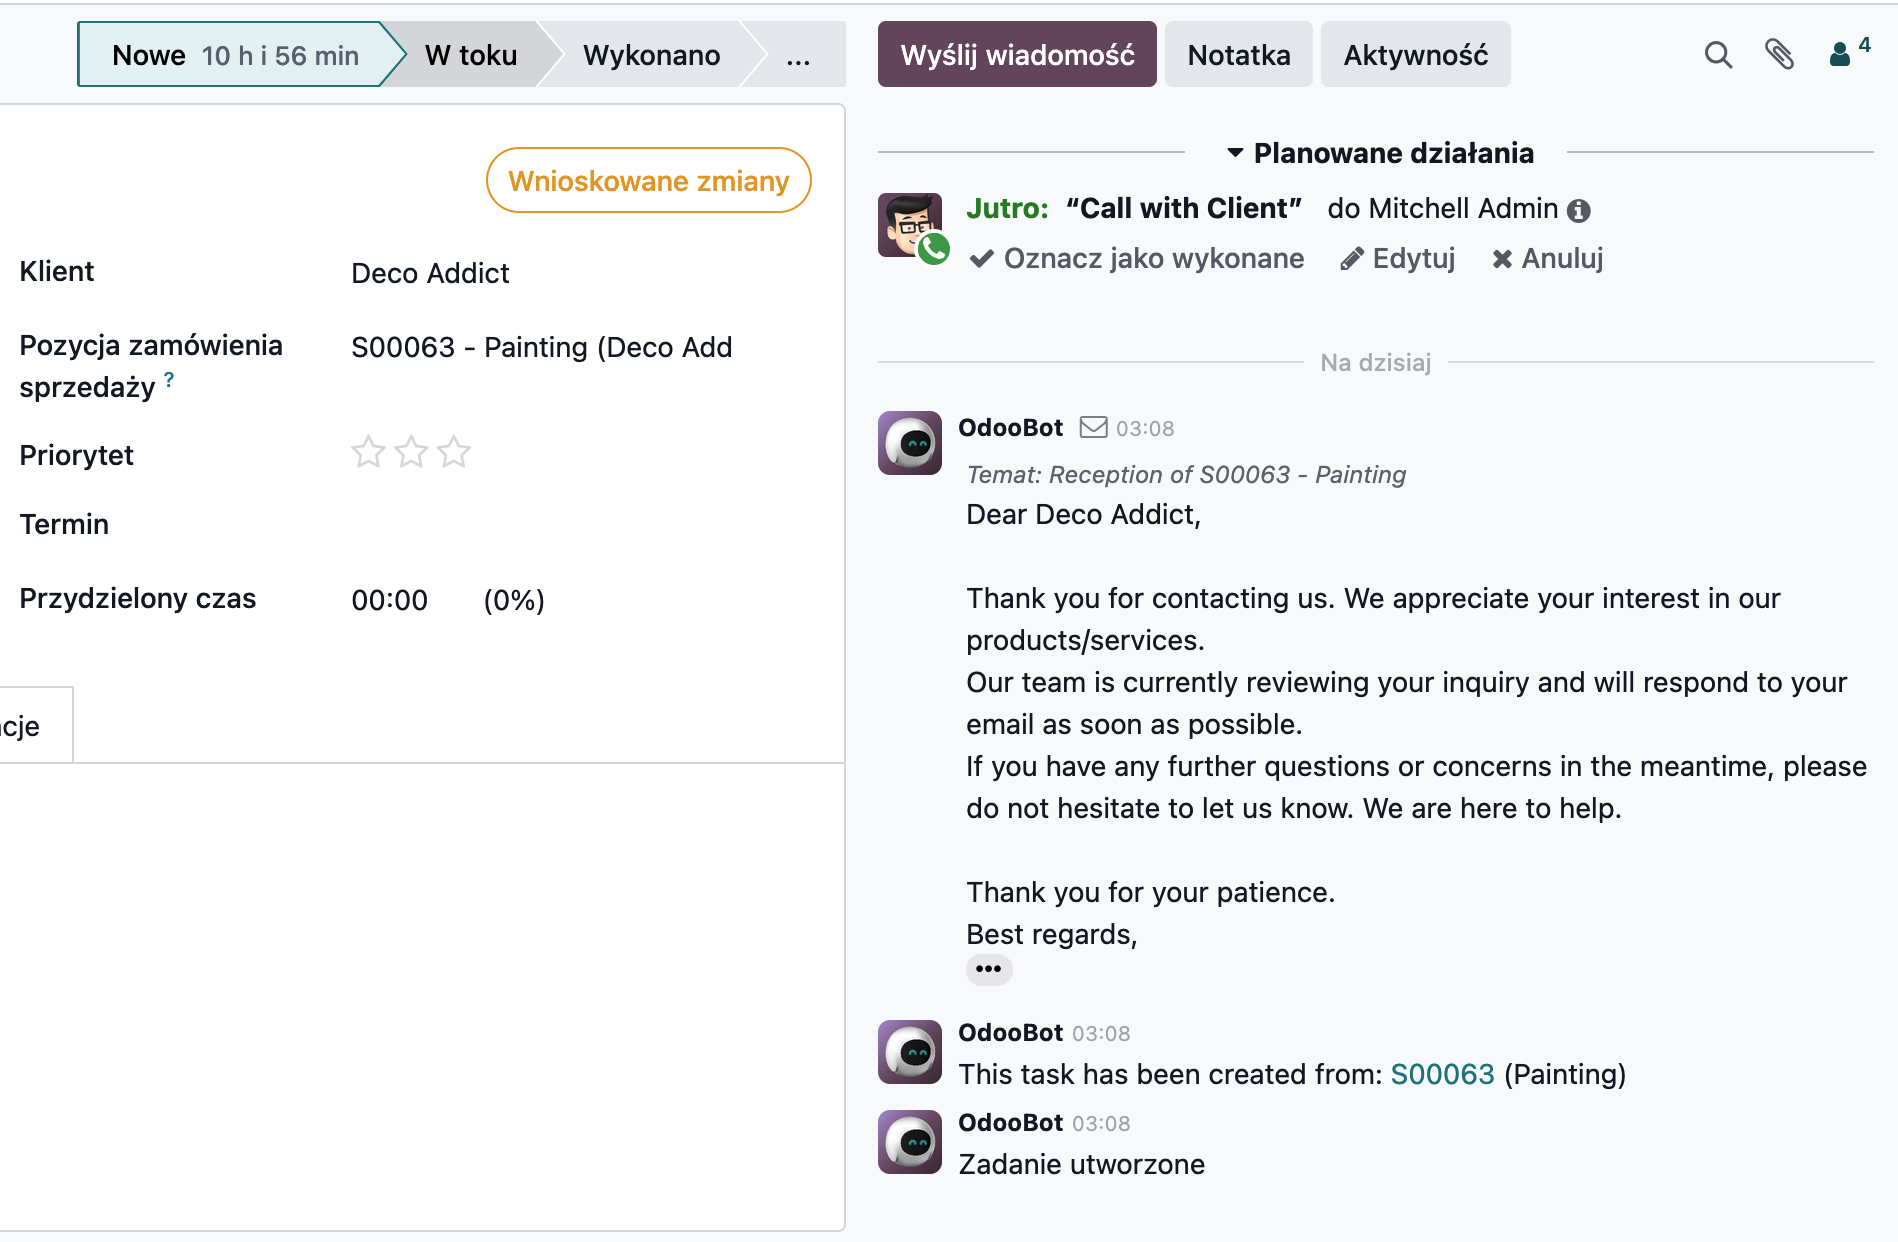The width and height of the screenshot is (1898, 1242).
Task: Expand the truncated OdooBot email with the ellipsis
Action: coord(988,968)
